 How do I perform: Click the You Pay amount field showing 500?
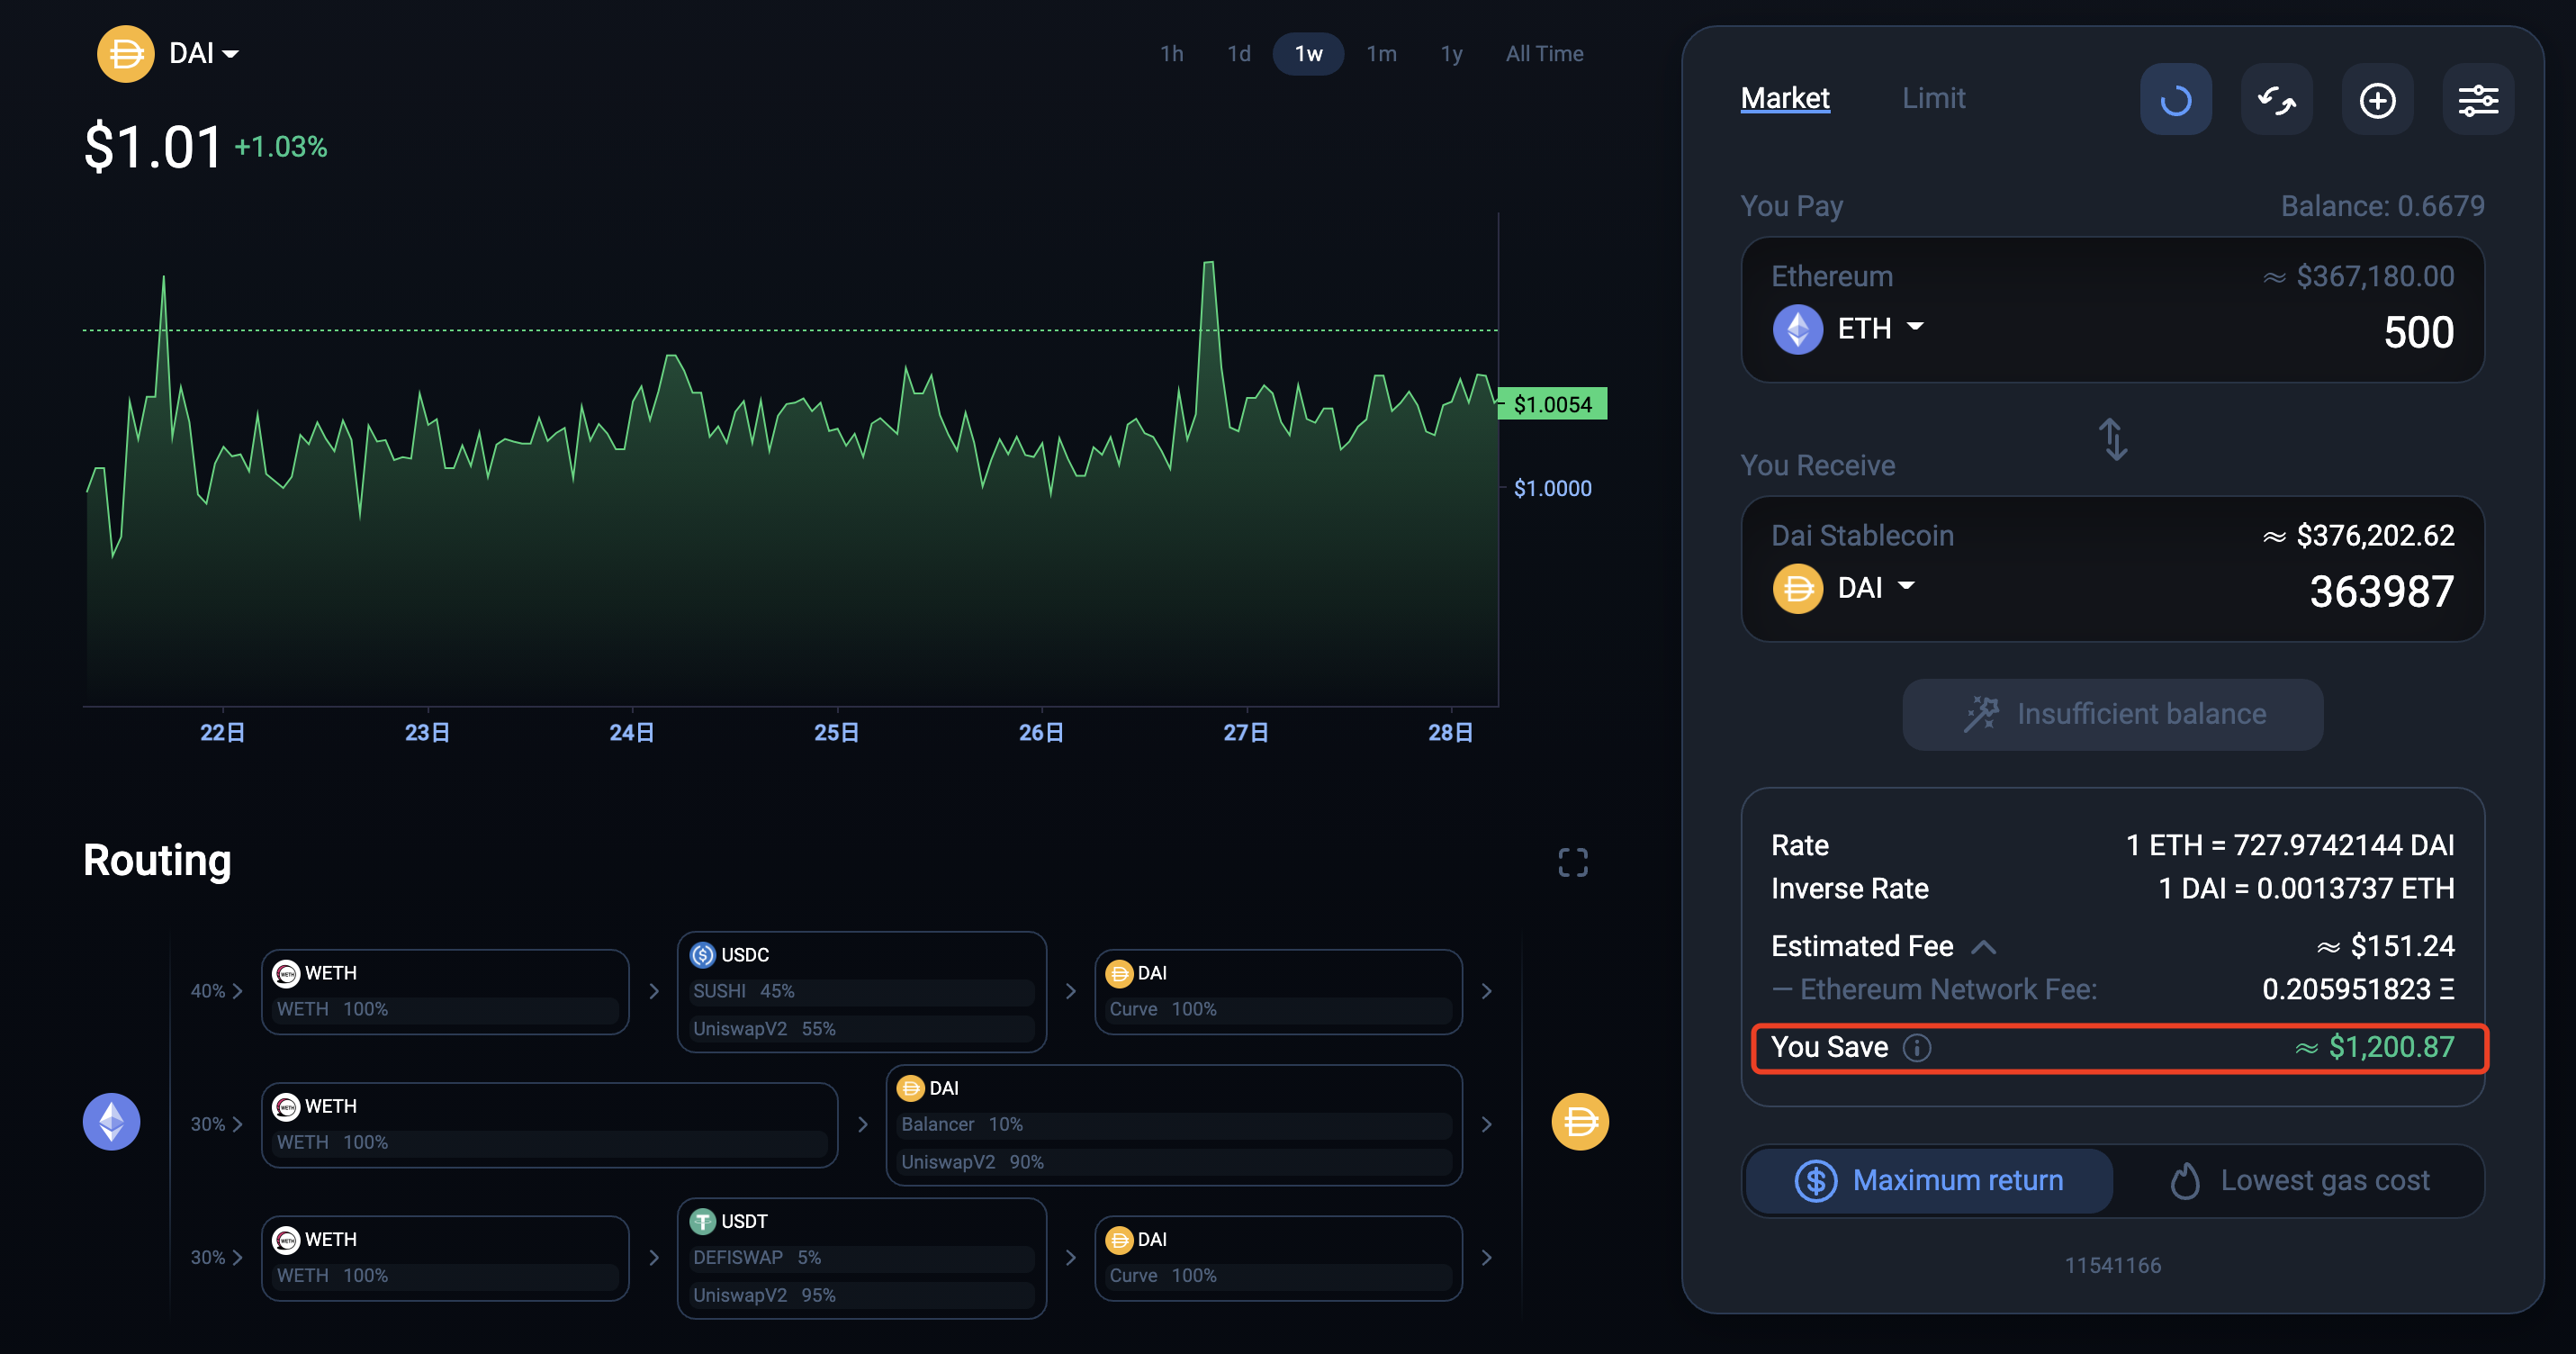coord(2418,332)
